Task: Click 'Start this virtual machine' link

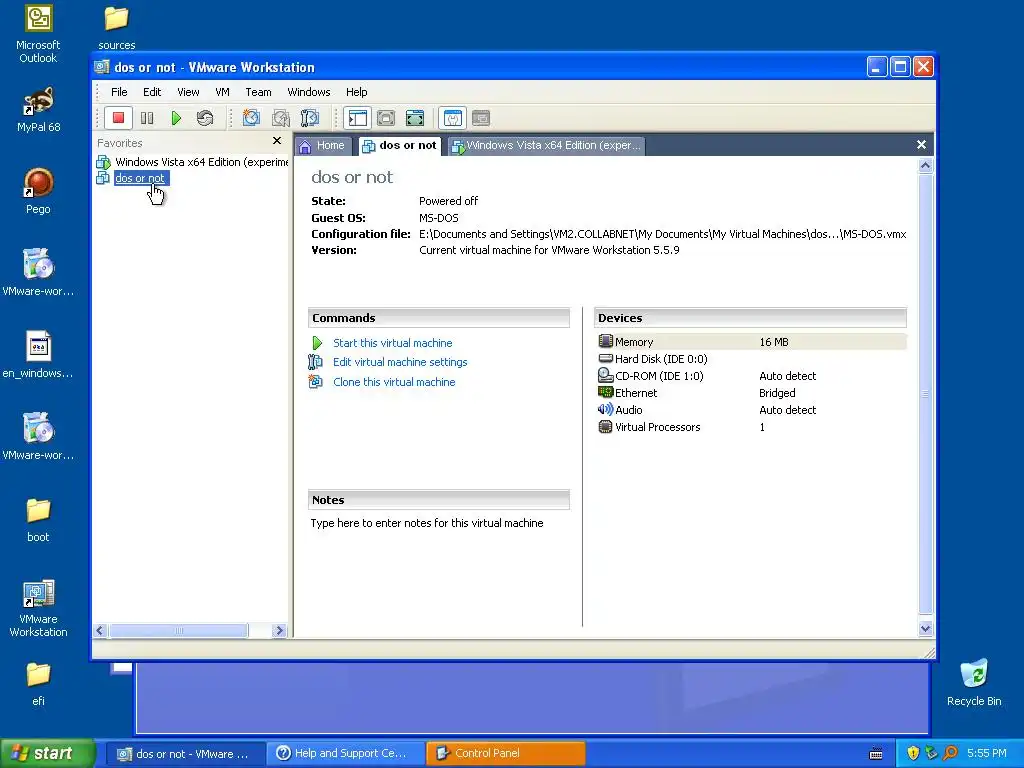Action: click(392, 343)
